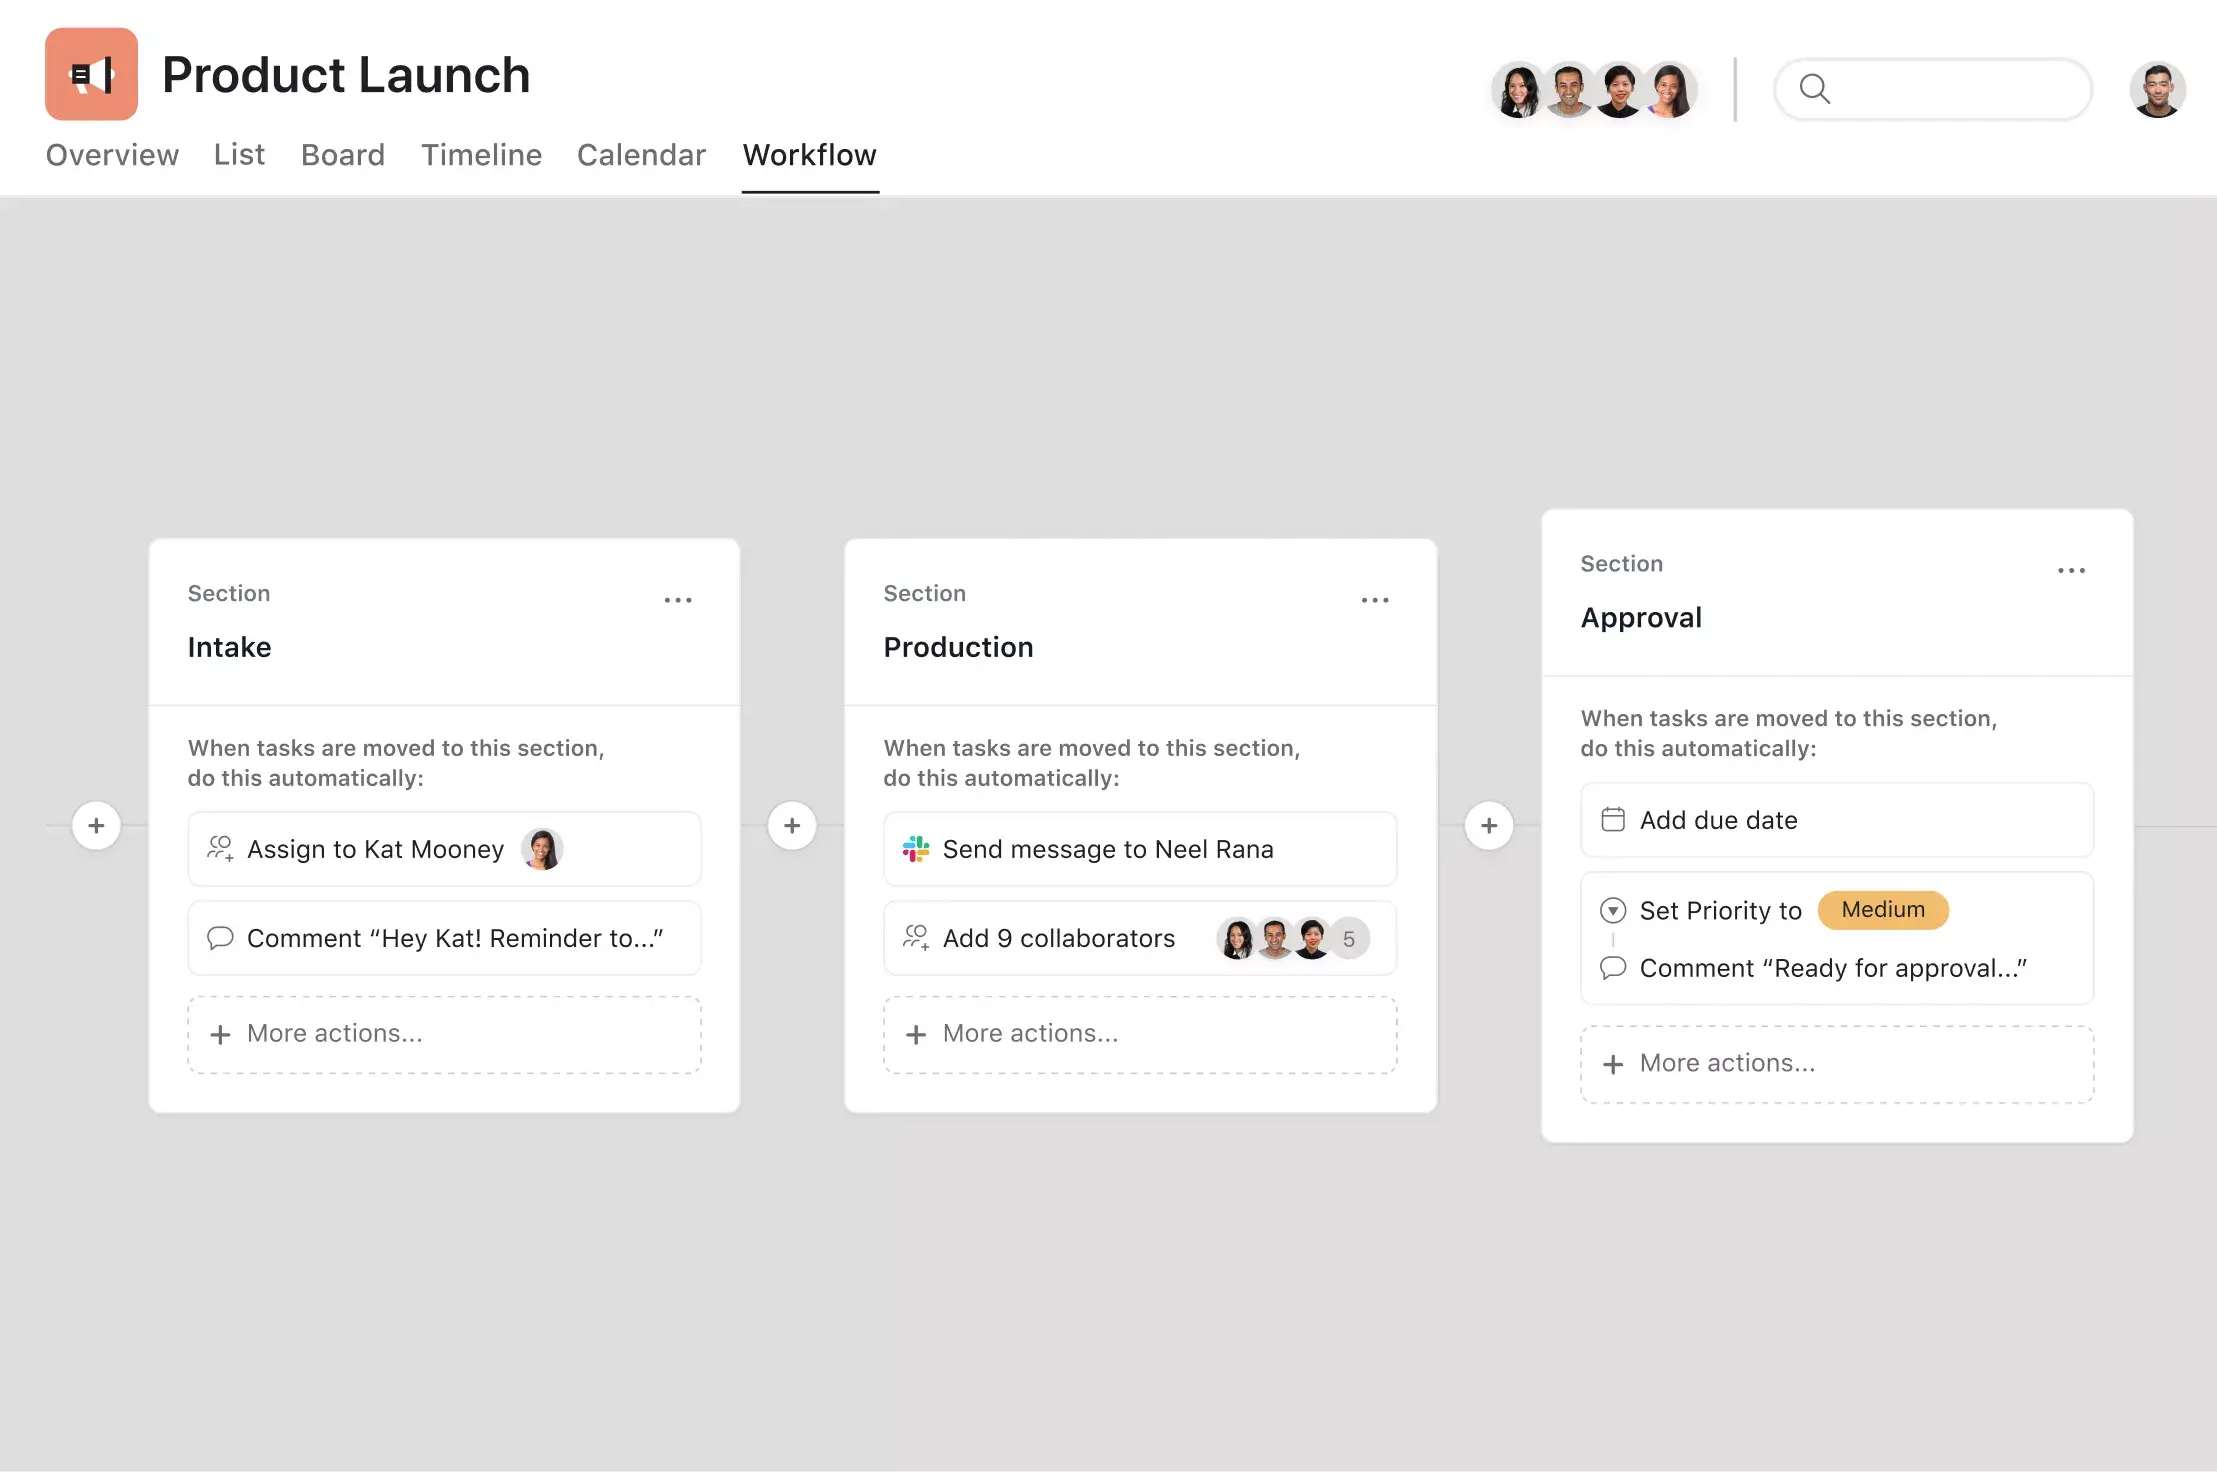Open the three-dot menu on Intake card

coord(678,596)
